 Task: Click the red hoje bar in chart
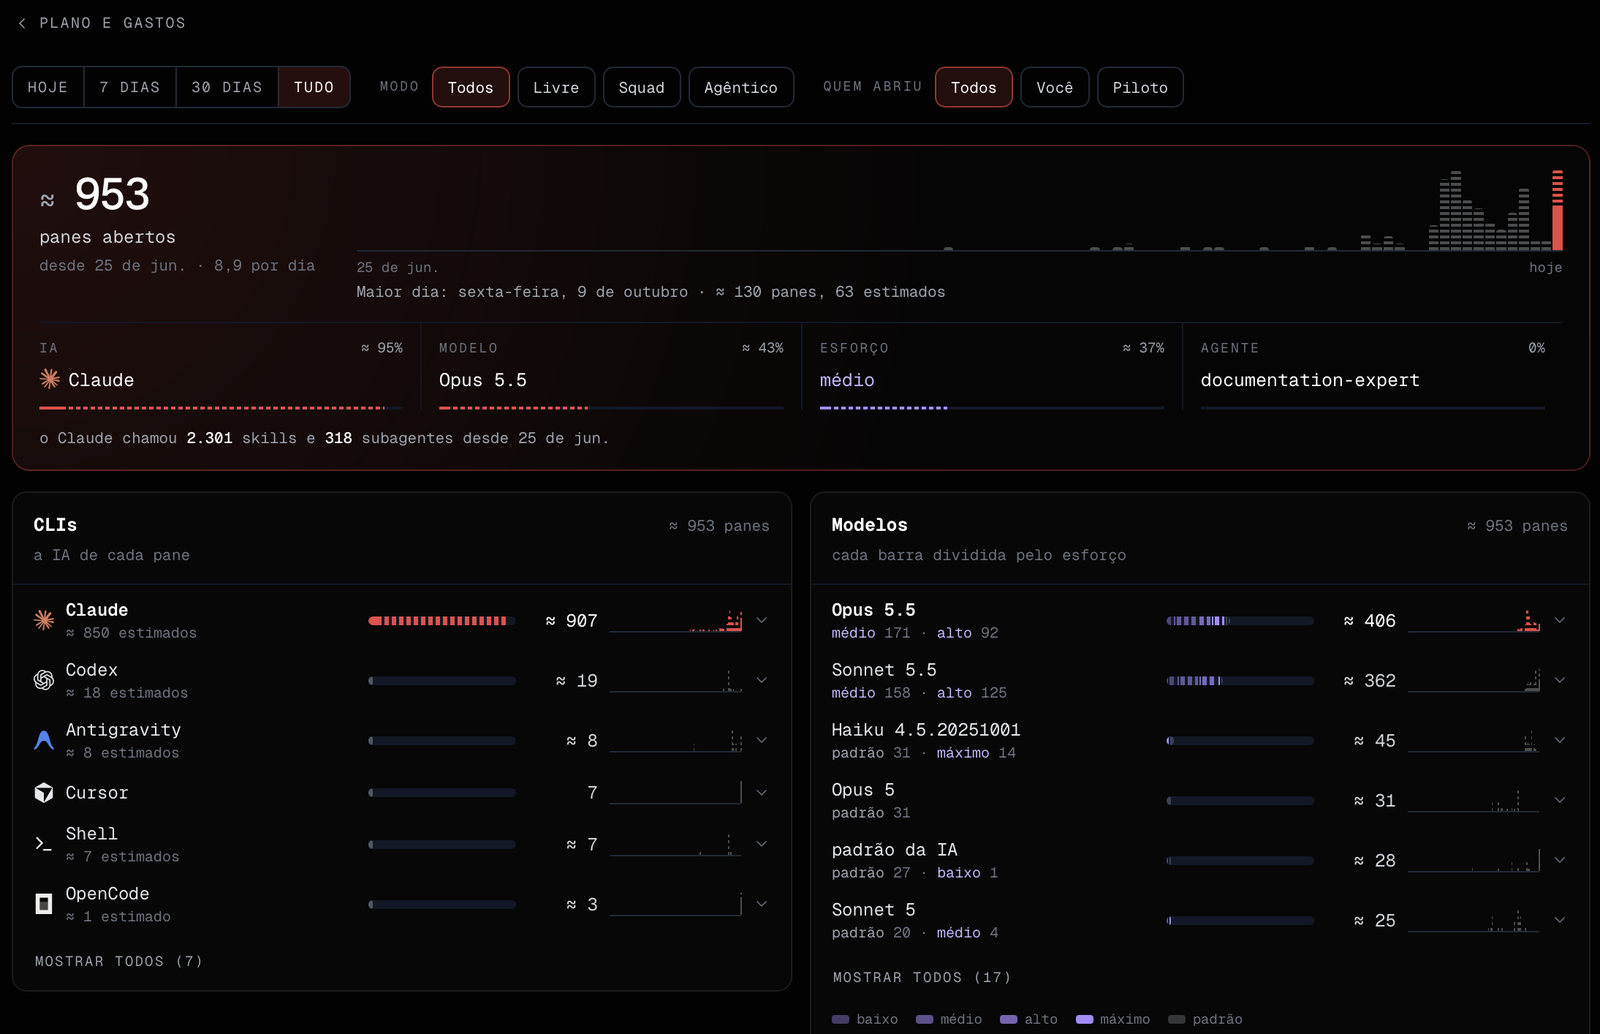1557,210
